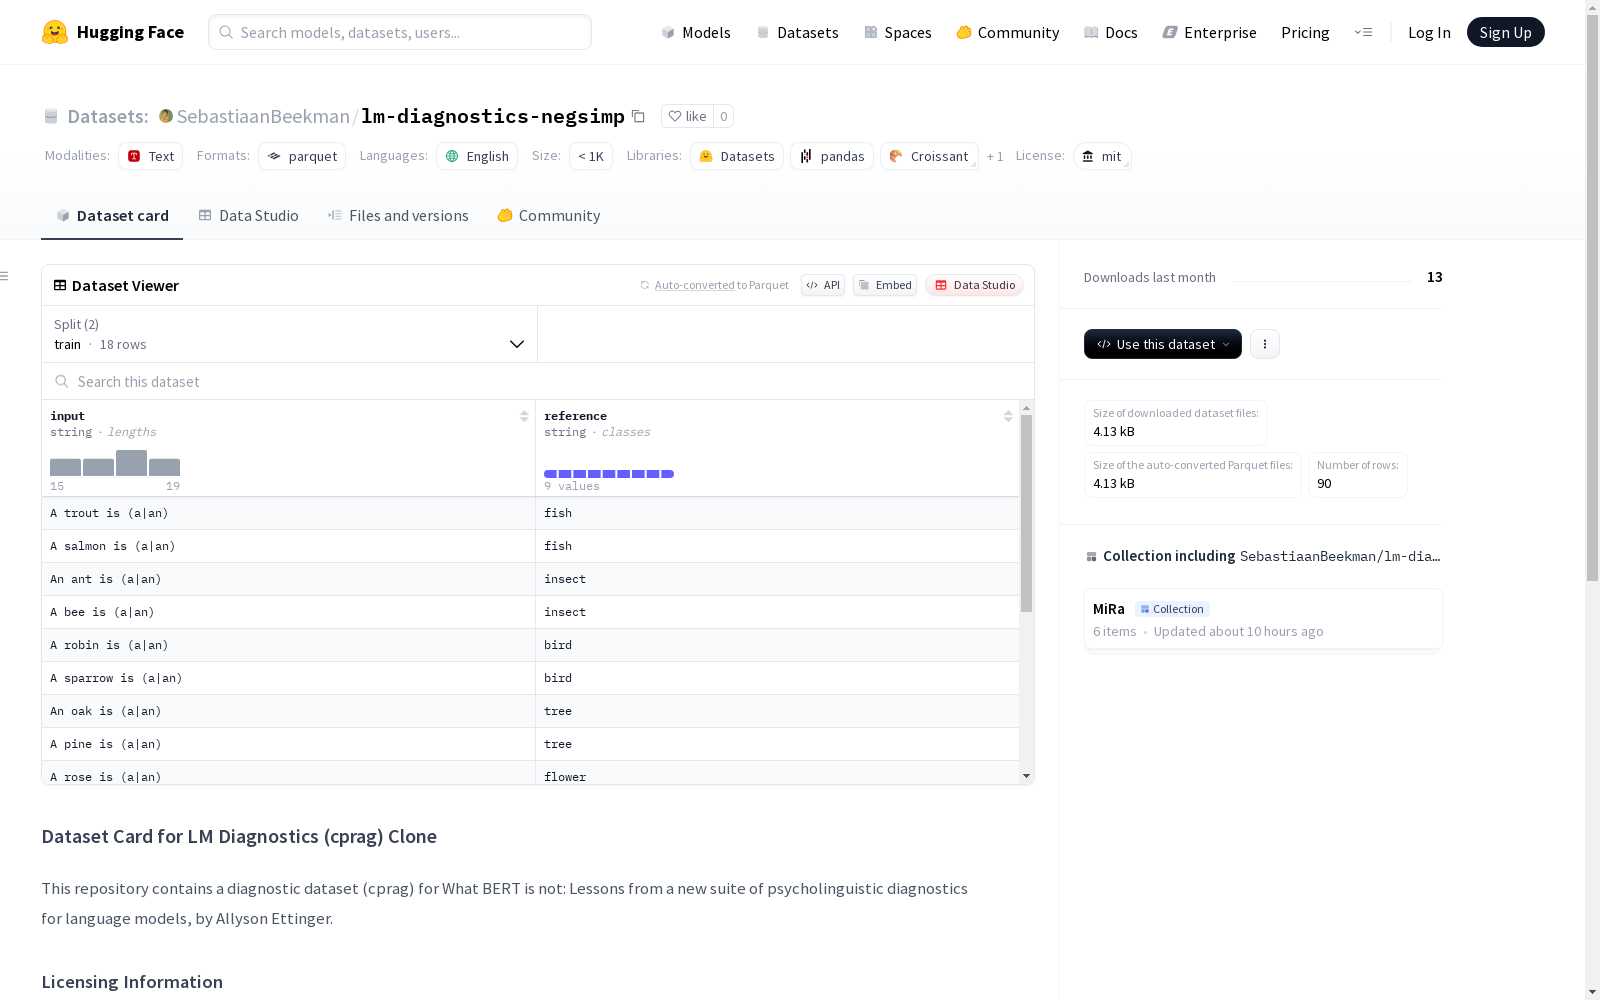Click the Hugging Face logo icon
The height and width of the screenshot is (1000, 1600).
[x=55, y=32]
